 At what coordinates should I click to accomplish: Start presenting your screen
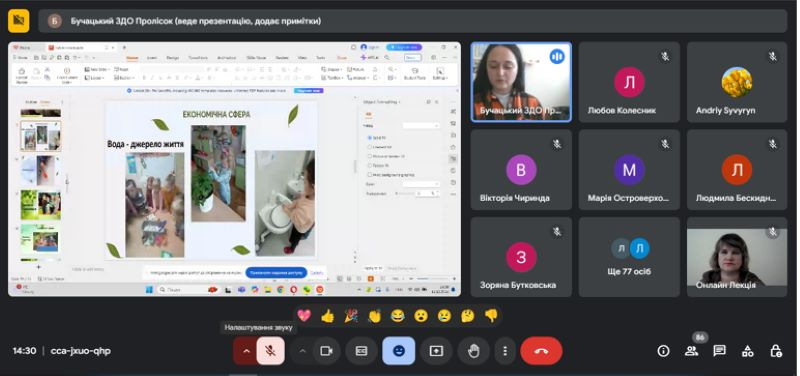coord(436,351)
